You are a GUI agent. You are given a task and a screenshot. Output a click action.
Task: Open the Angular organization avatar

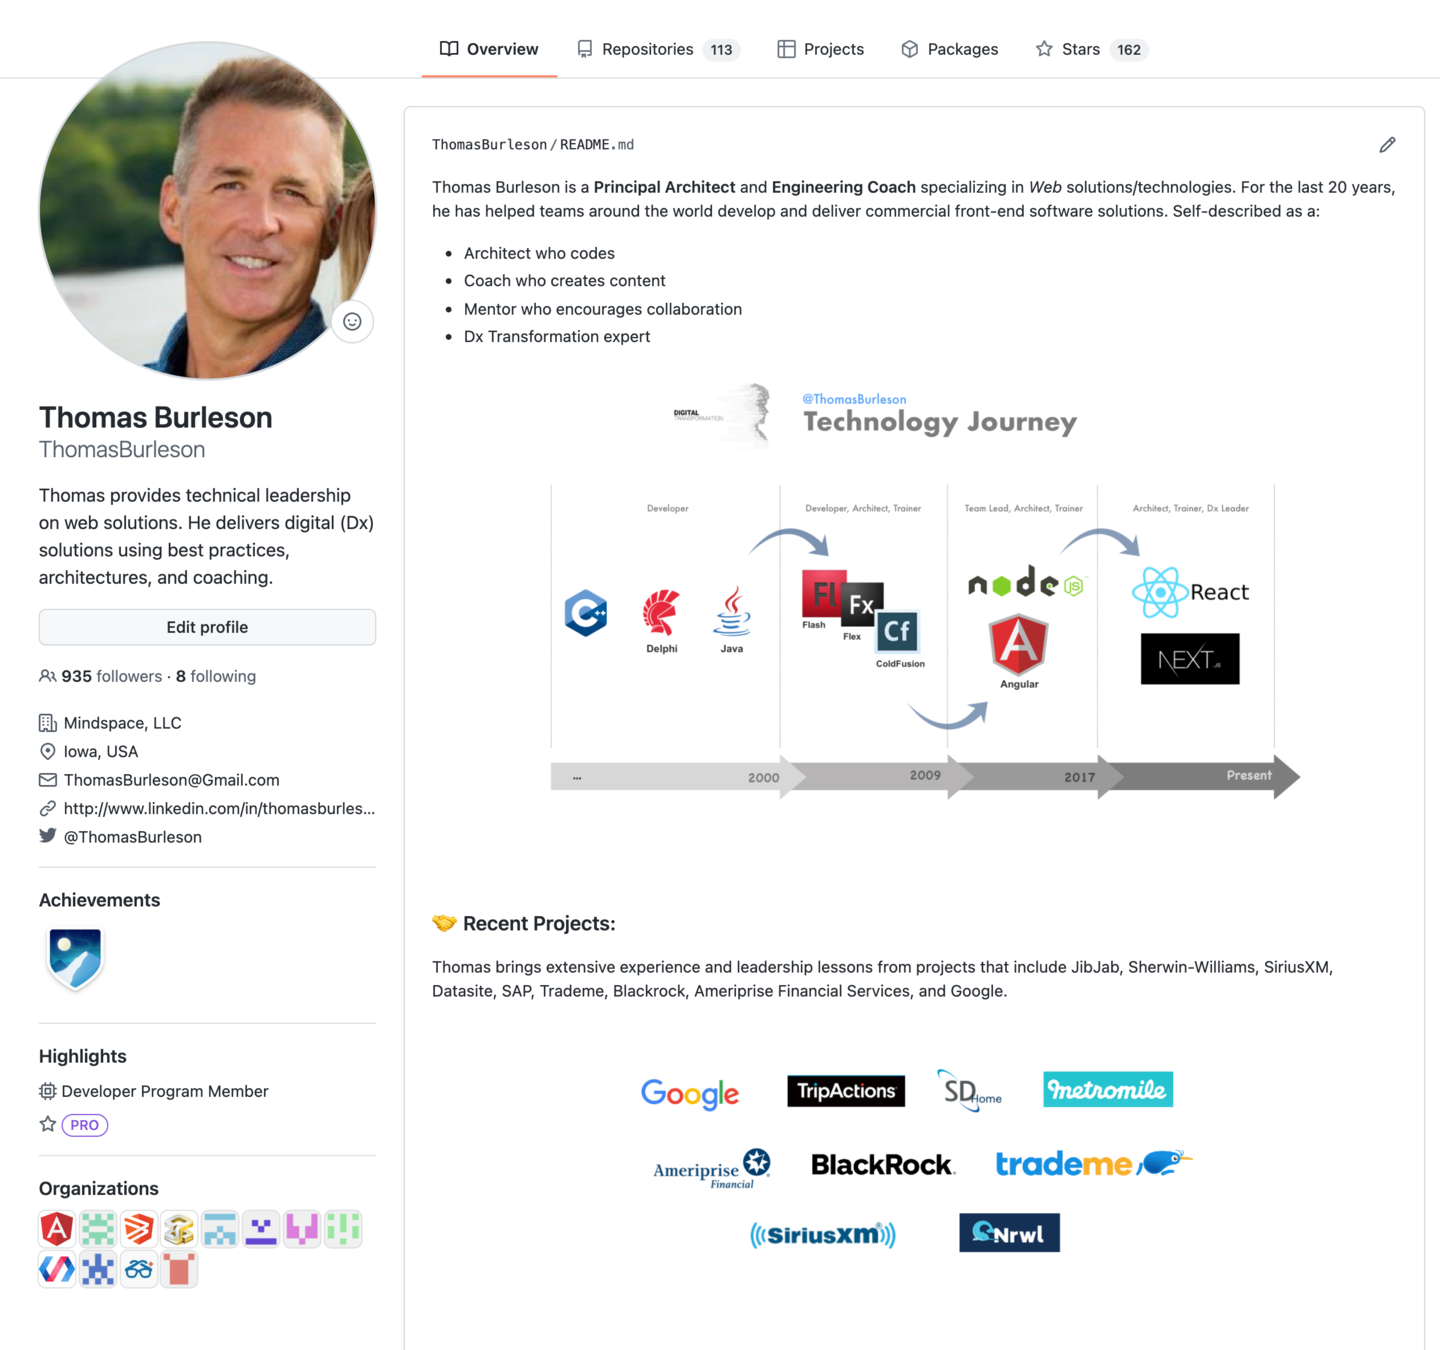click(x=57, y=1228)
